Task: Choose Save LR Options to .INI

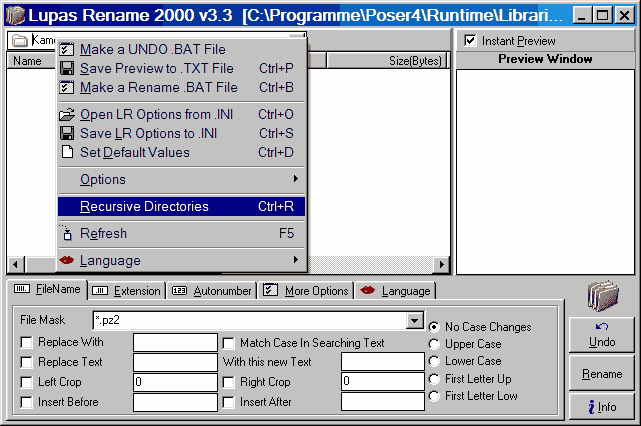Action: click(x=182, y=133)
